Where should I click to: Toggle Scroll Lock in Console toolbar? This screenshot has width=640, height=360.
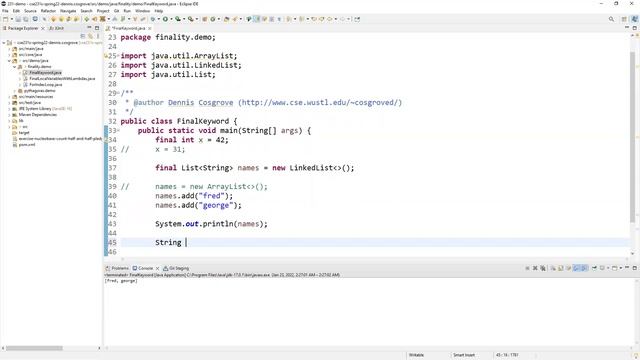[560, 268]
